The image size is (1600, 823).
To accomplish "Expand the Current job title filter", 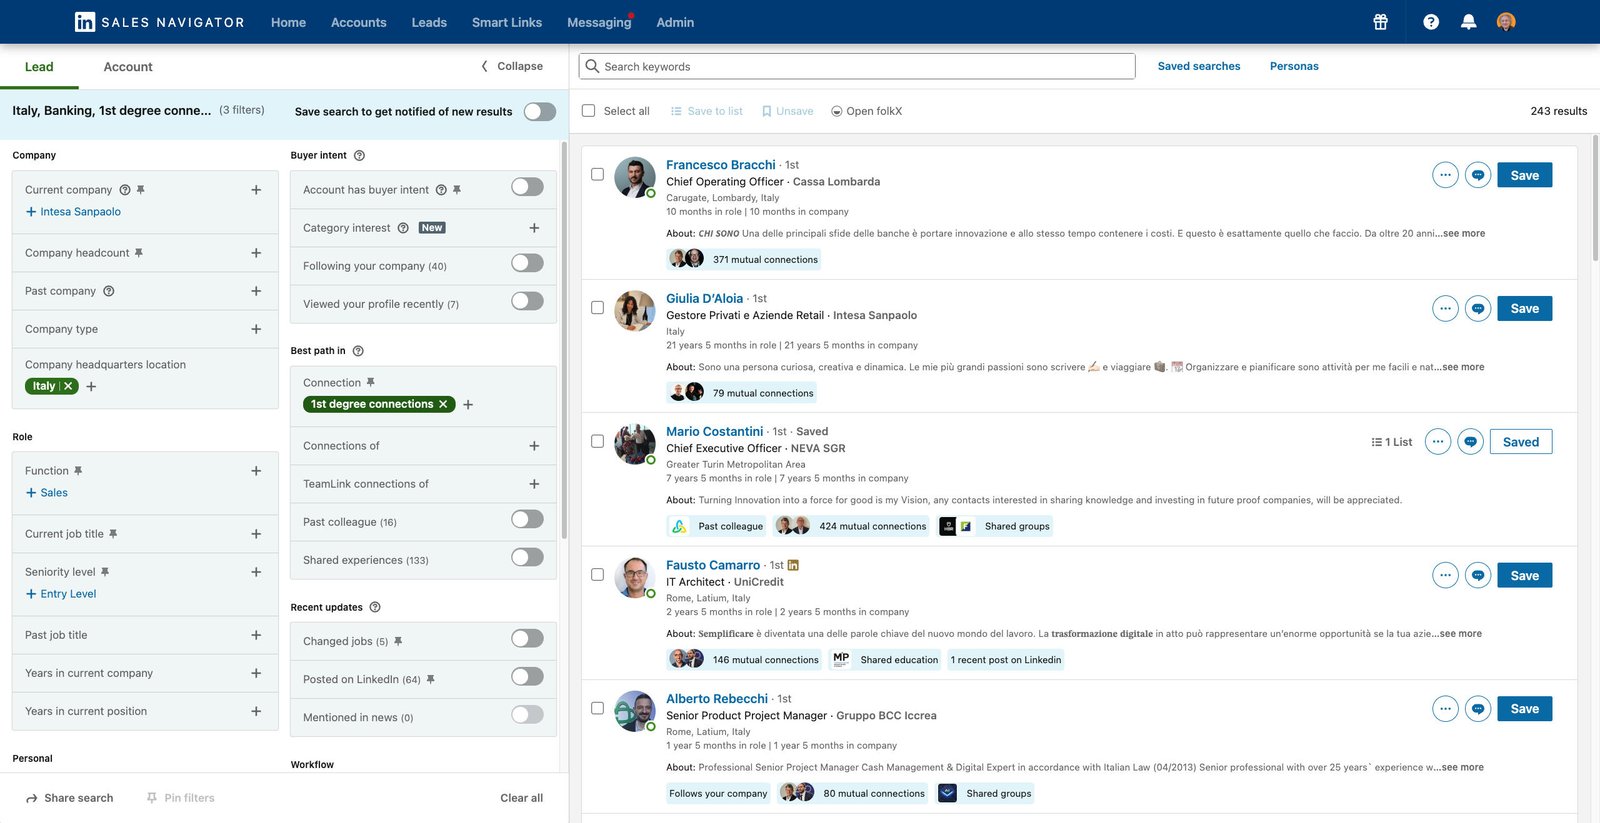I will pyautogui.click(x=256, y=534).
